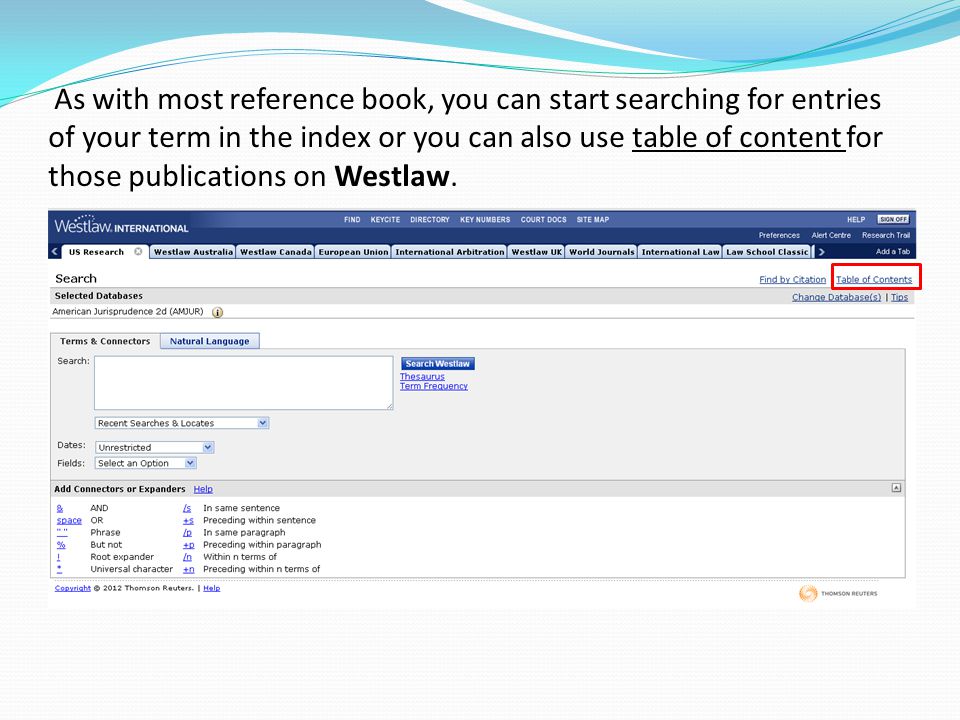Viewport: 960px width, 720px height.
Task: Open KEYCITE from the top navigation
Action: [x=385, y=219]
